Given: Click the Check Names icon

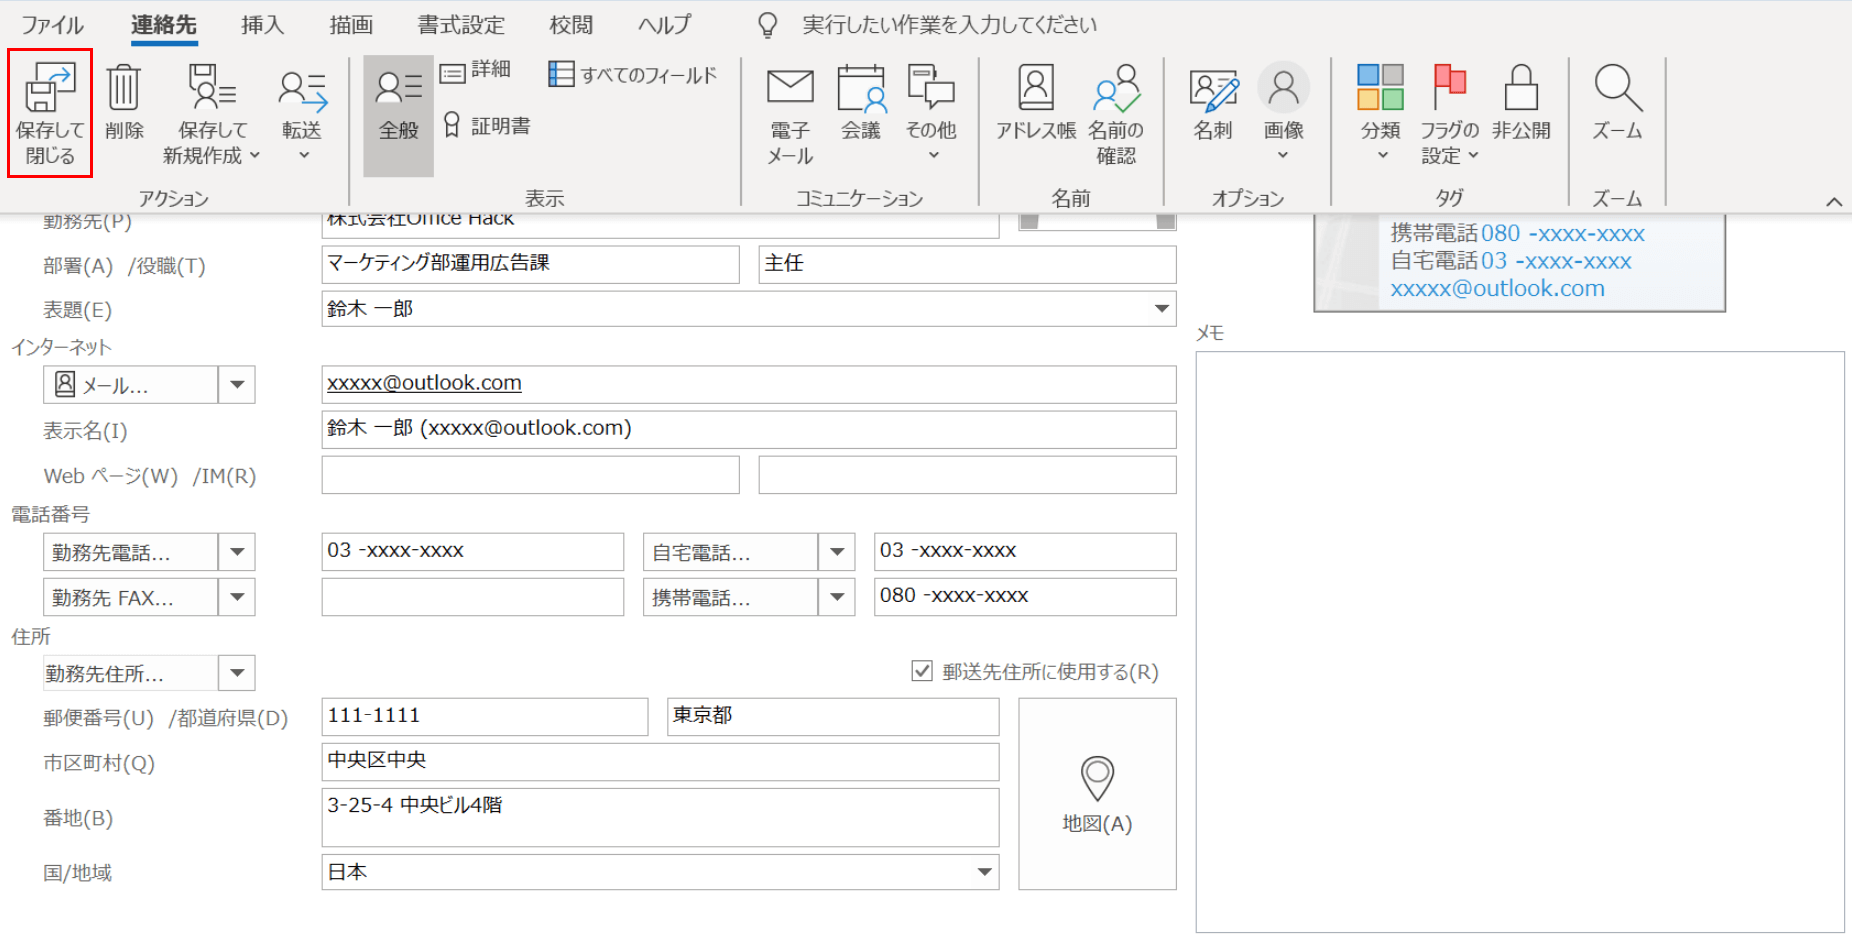Looking at the screenshot, I should pyautogui.click(x=1116, y=90).
